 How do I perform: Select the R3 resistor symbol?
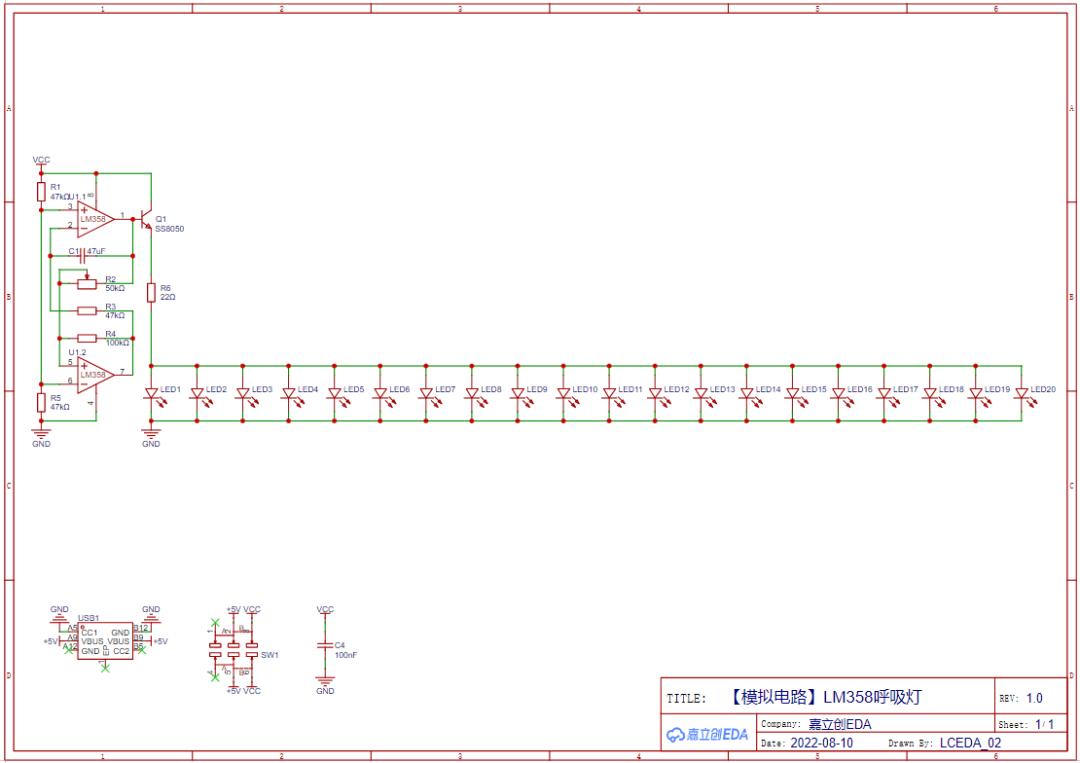coord(87,311)
